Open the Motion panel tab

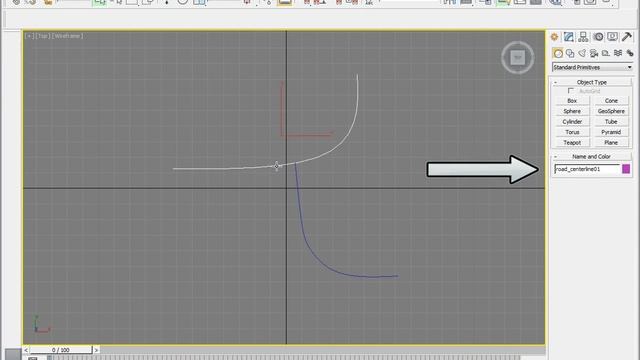[598, 37]
